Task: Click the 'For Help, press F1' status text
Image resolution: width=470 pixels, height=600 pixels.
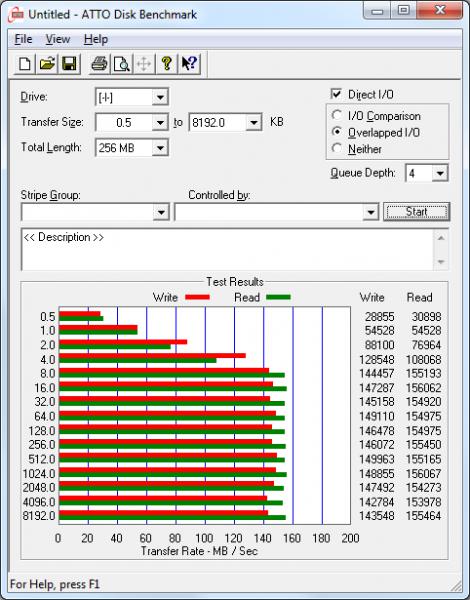Action: tap(54, 584)
